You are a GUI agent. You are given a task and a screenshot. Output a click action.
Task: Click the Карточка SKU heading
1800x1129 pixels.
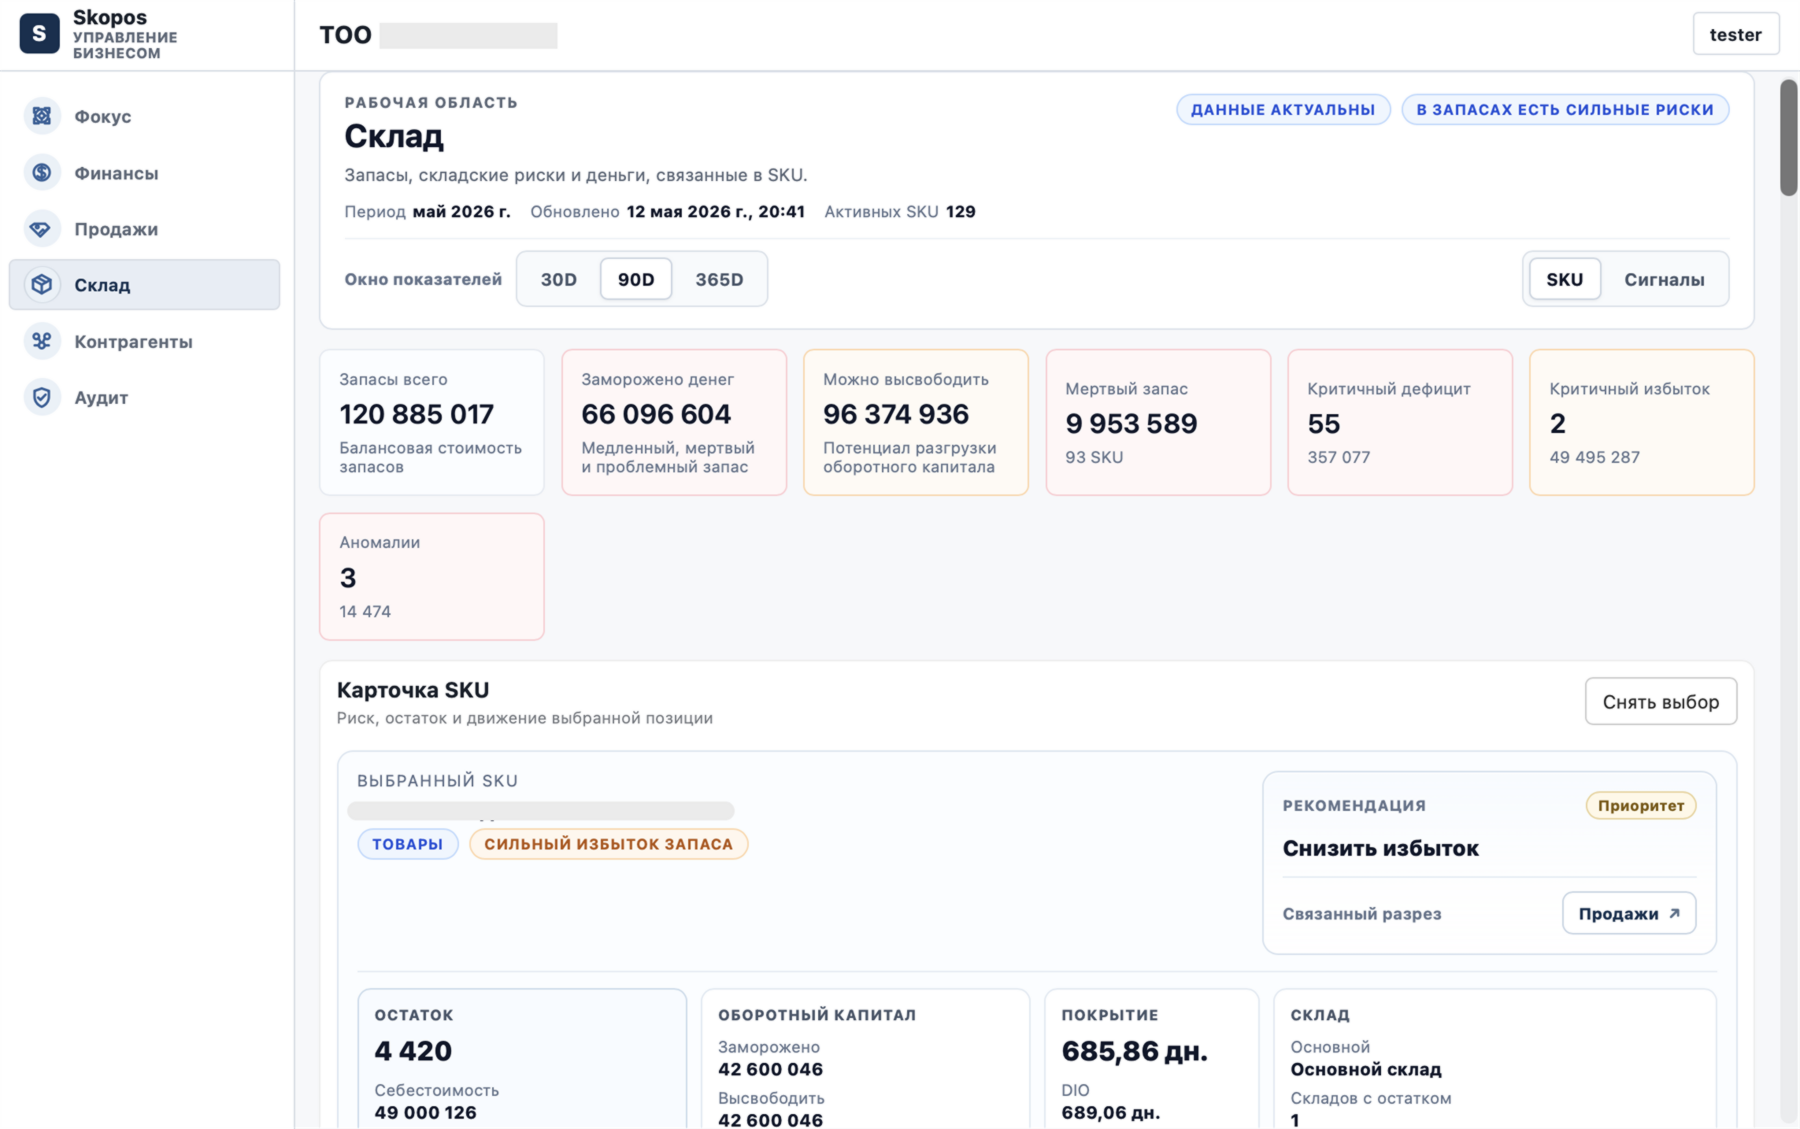pos(413,690)
